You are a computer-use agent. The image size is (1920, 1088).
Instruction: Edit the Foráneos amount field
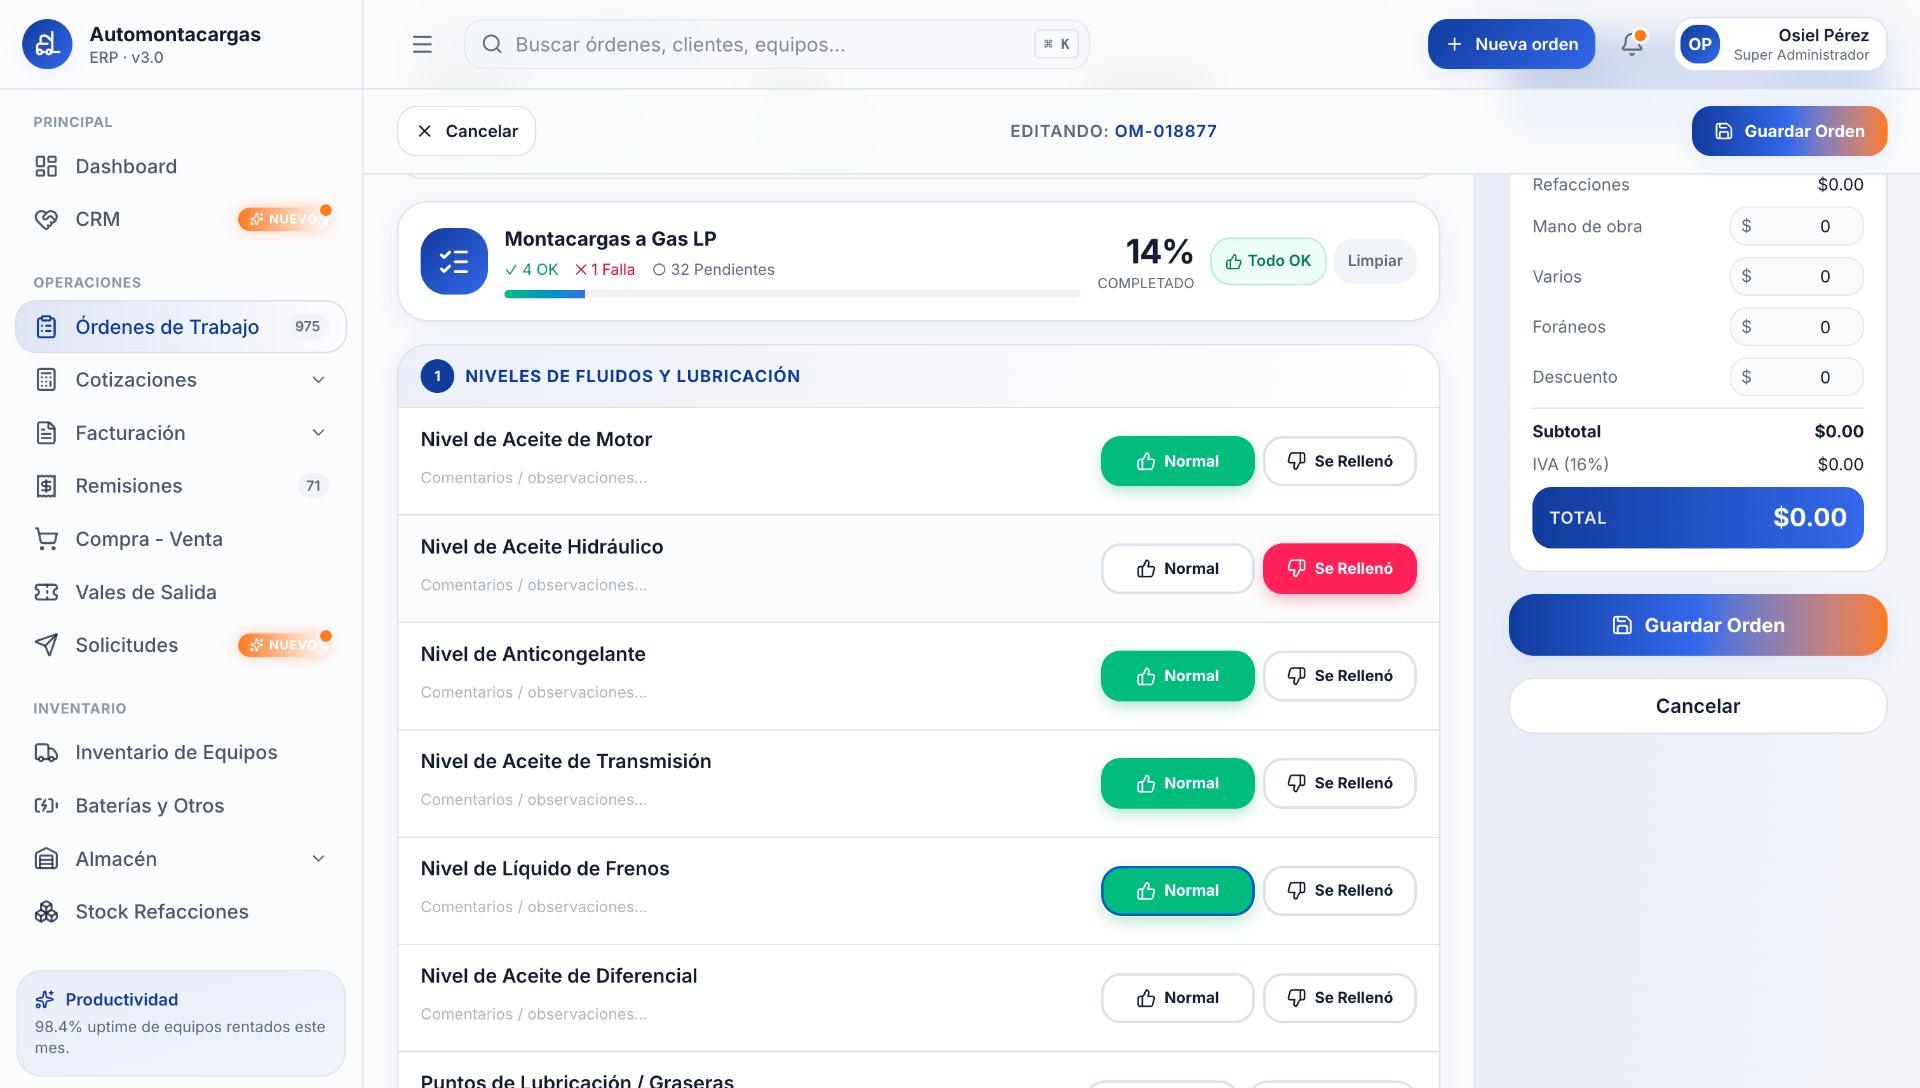[1797, 327]
